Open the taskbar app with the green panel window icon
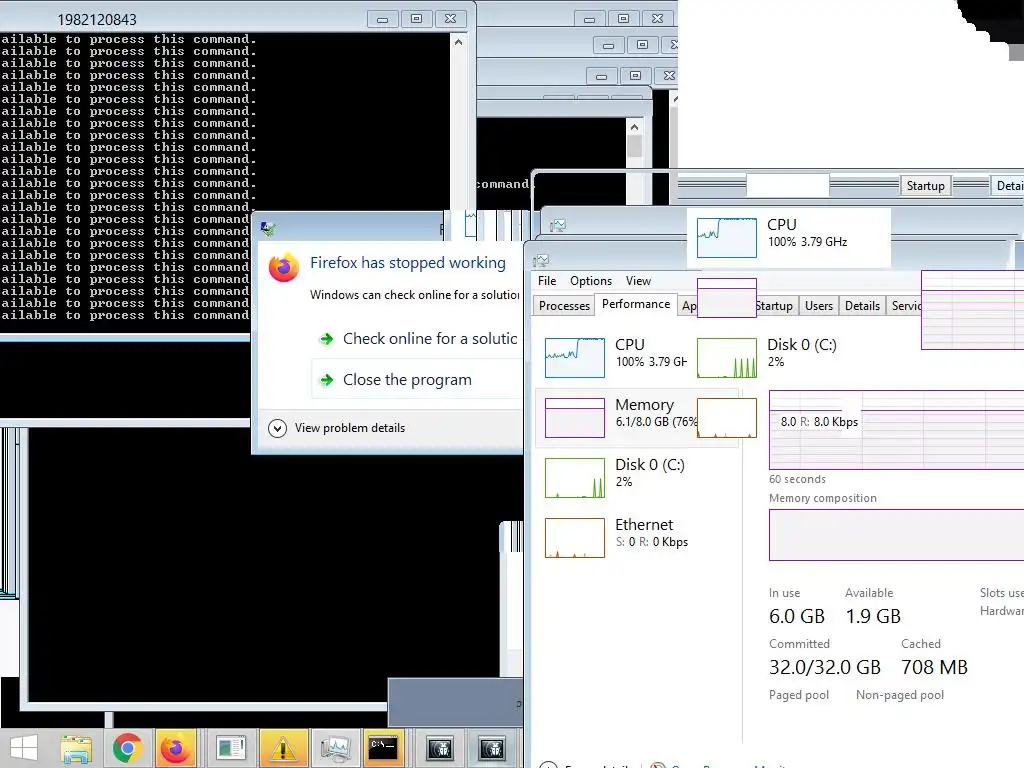The width and height of the screenshot is (1024, 768). [x=231, y=748]
